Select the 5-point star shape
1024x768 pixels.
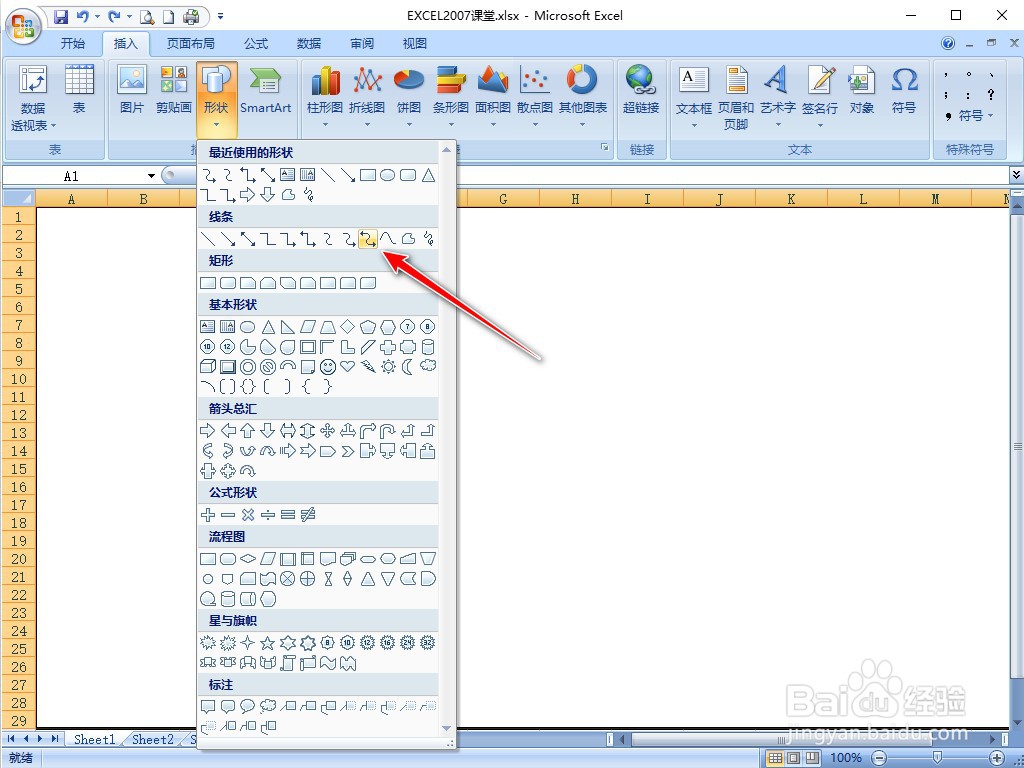tap(267, 643)
